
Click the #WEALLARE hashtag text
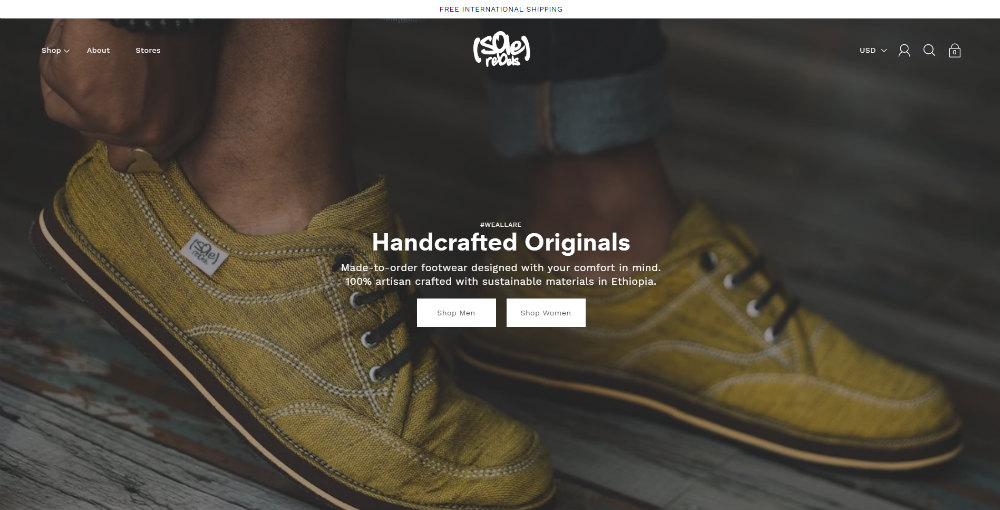(501, 224)
